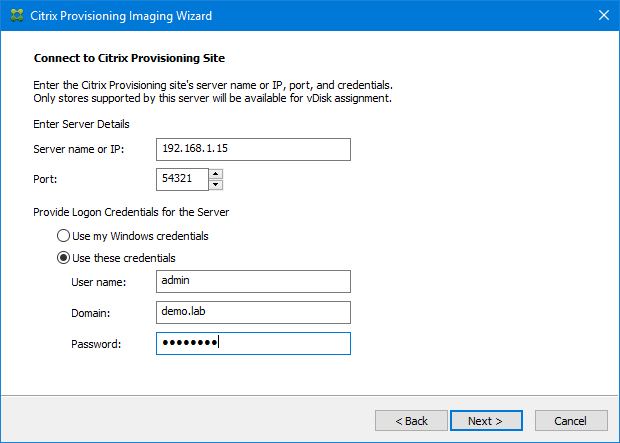Click the 'Enter Server Details' label

(x=81, y=124)
